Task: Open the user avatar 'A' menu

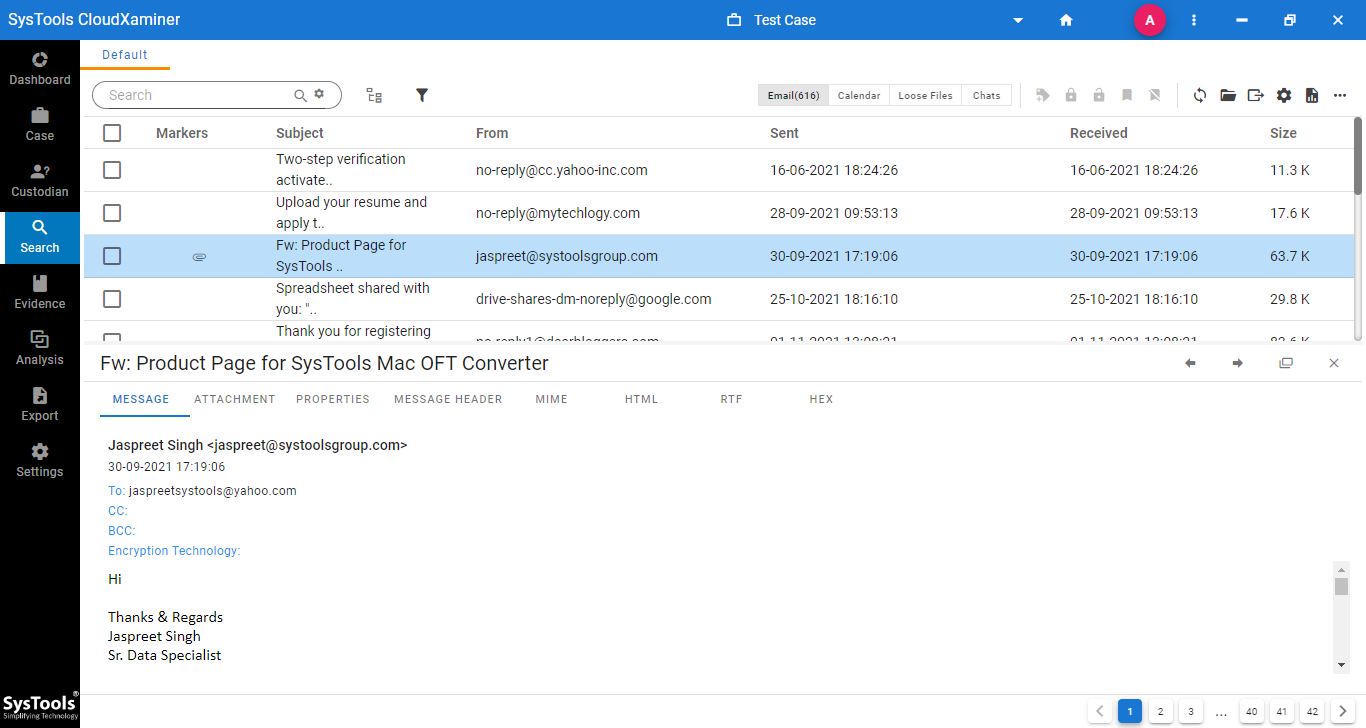Action: point(1150,20)
